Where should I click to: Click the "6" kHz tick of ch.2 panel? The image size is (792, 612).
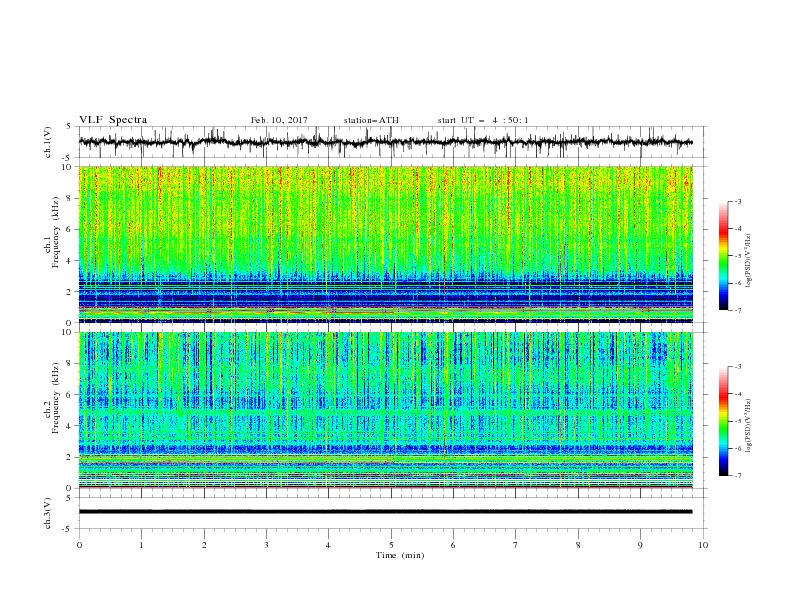pyautogui.click(x=70, y=395)
